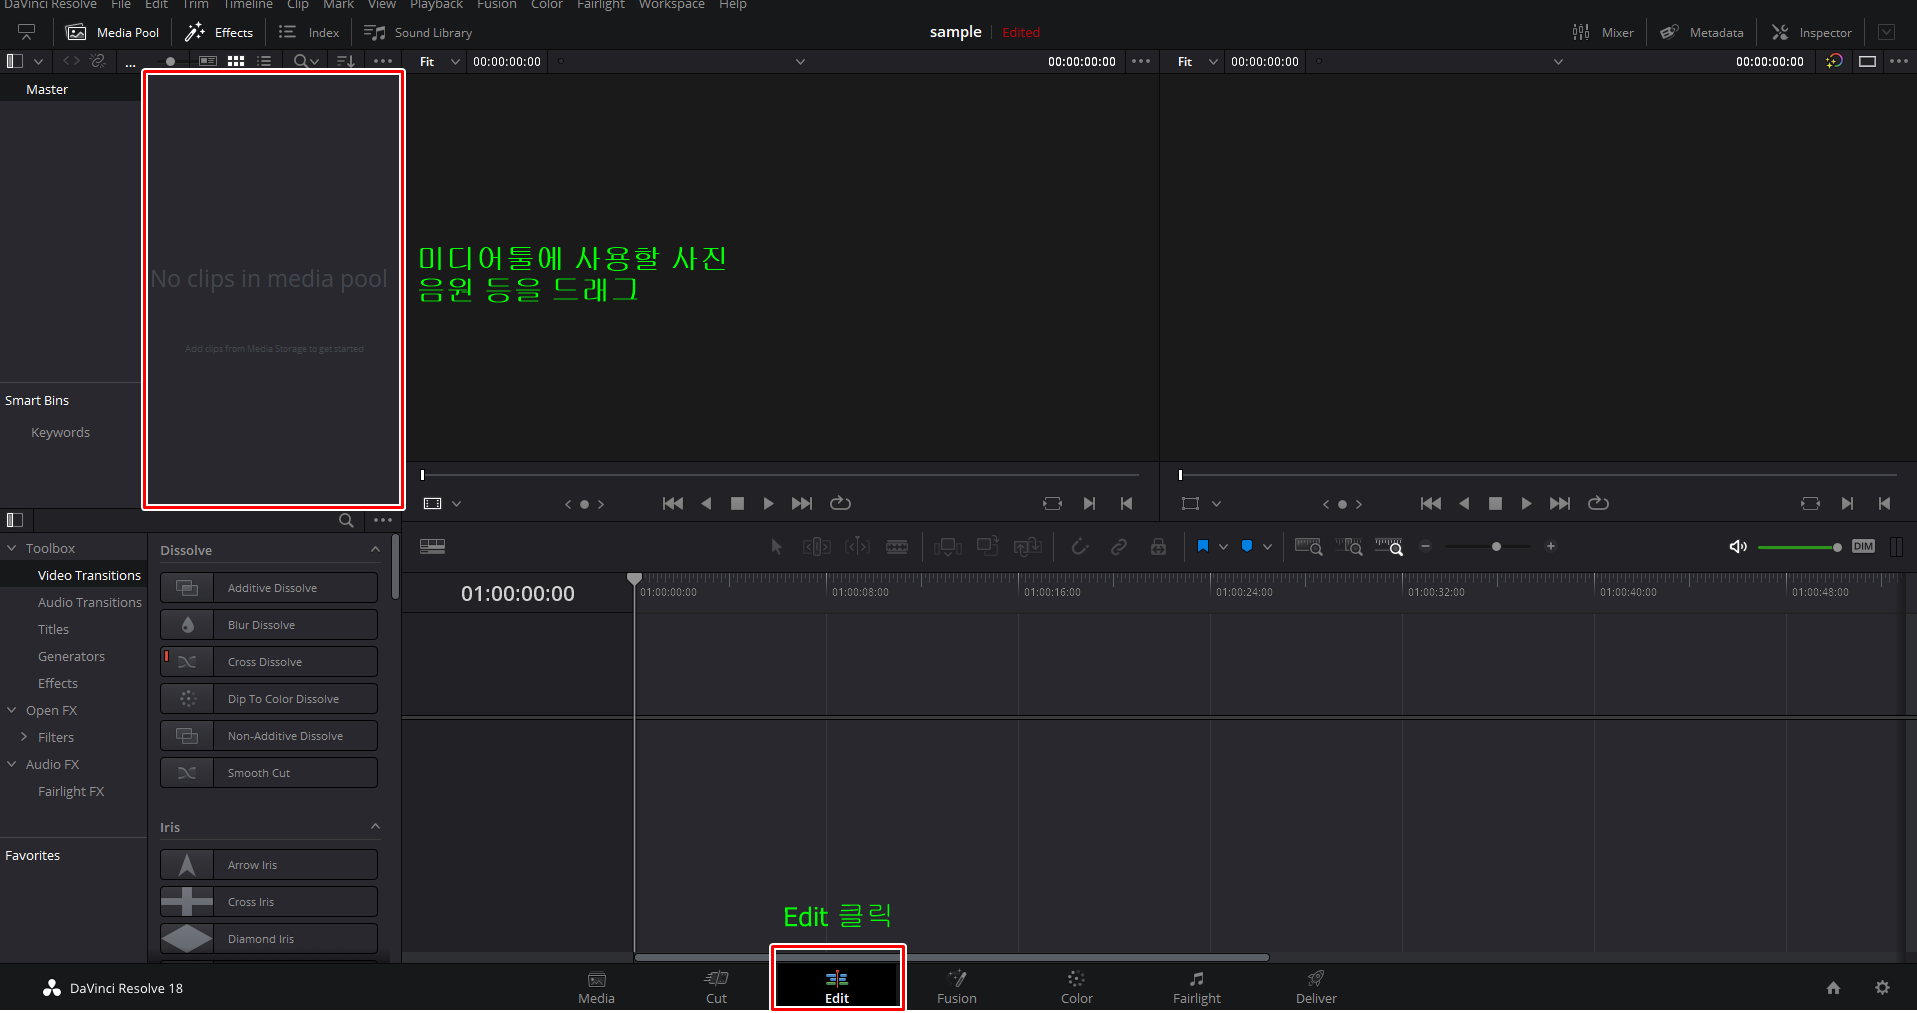Switch media pool to list view
The image size is (1917, 1013).
pos(264,61)
